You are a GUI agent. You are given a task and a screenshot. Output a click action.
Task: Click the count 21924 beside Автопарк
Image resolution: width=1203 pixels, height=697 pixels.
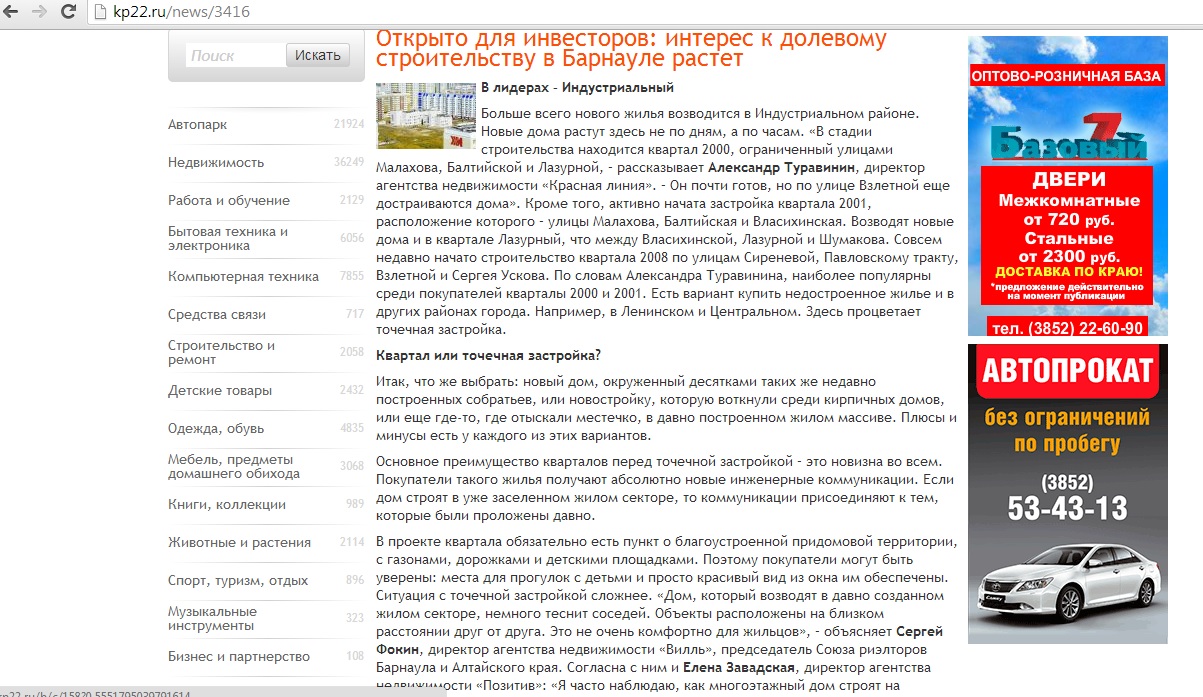349,125
